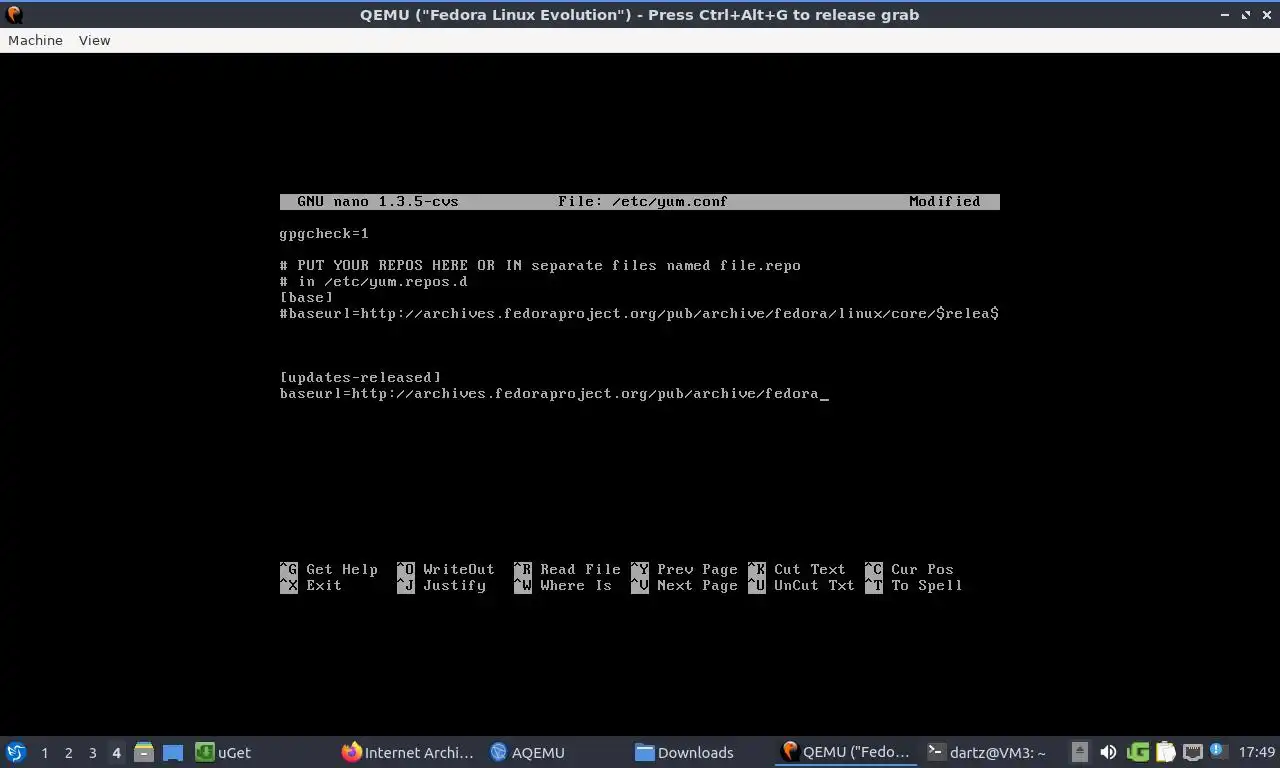
Task: Click the '# in /etc/yum.repos.d' comment line
Action: (x=374, y=281)
